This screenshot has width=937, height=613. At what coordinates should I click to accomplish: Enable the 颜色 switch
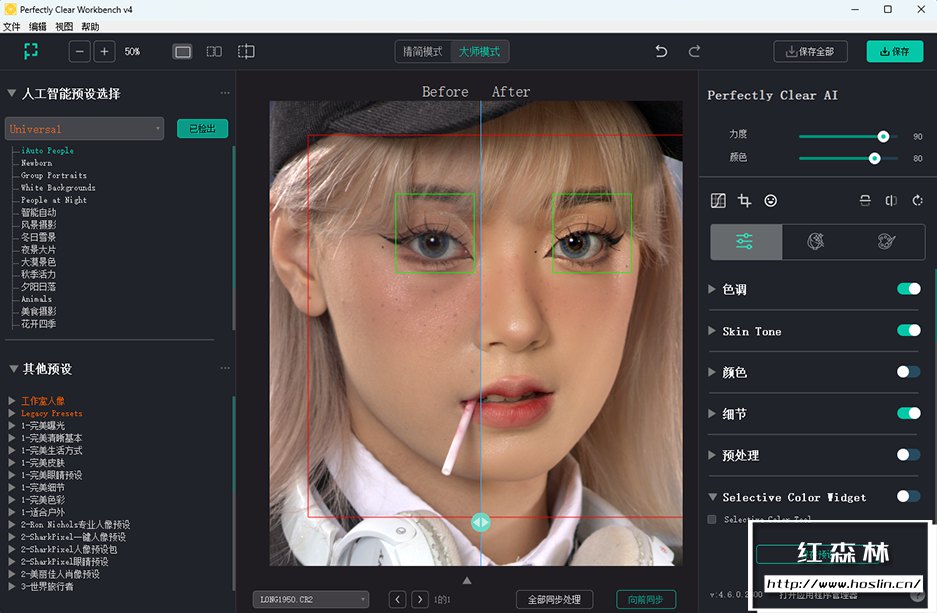pyautogui.click(x=908, y=372)
